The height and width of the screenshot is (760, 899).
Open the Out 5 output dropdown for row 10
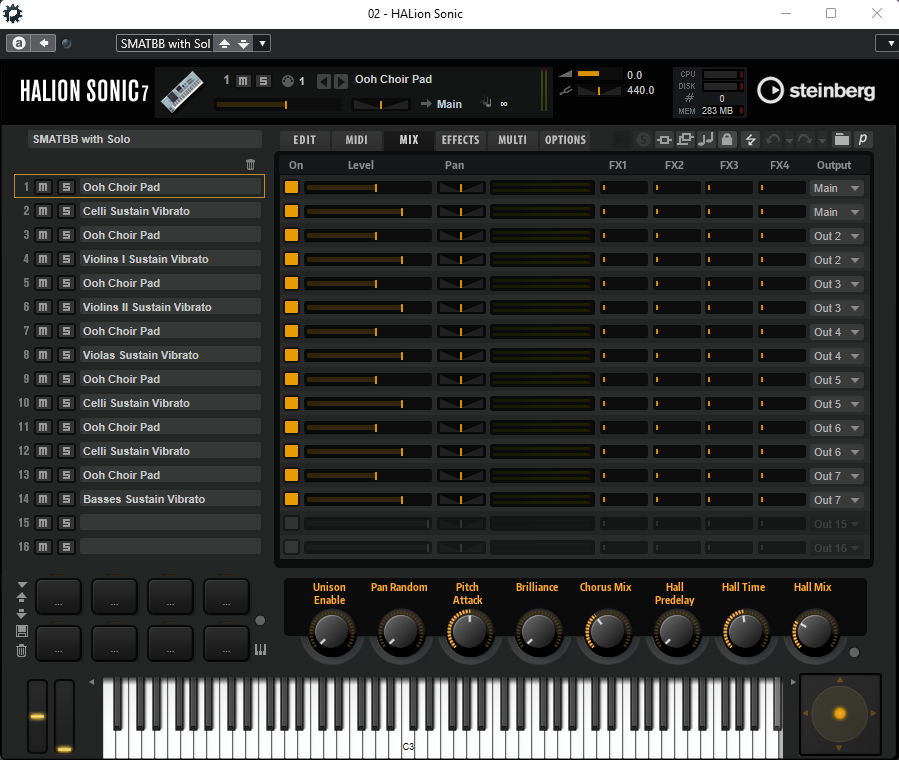pos(837,404)
